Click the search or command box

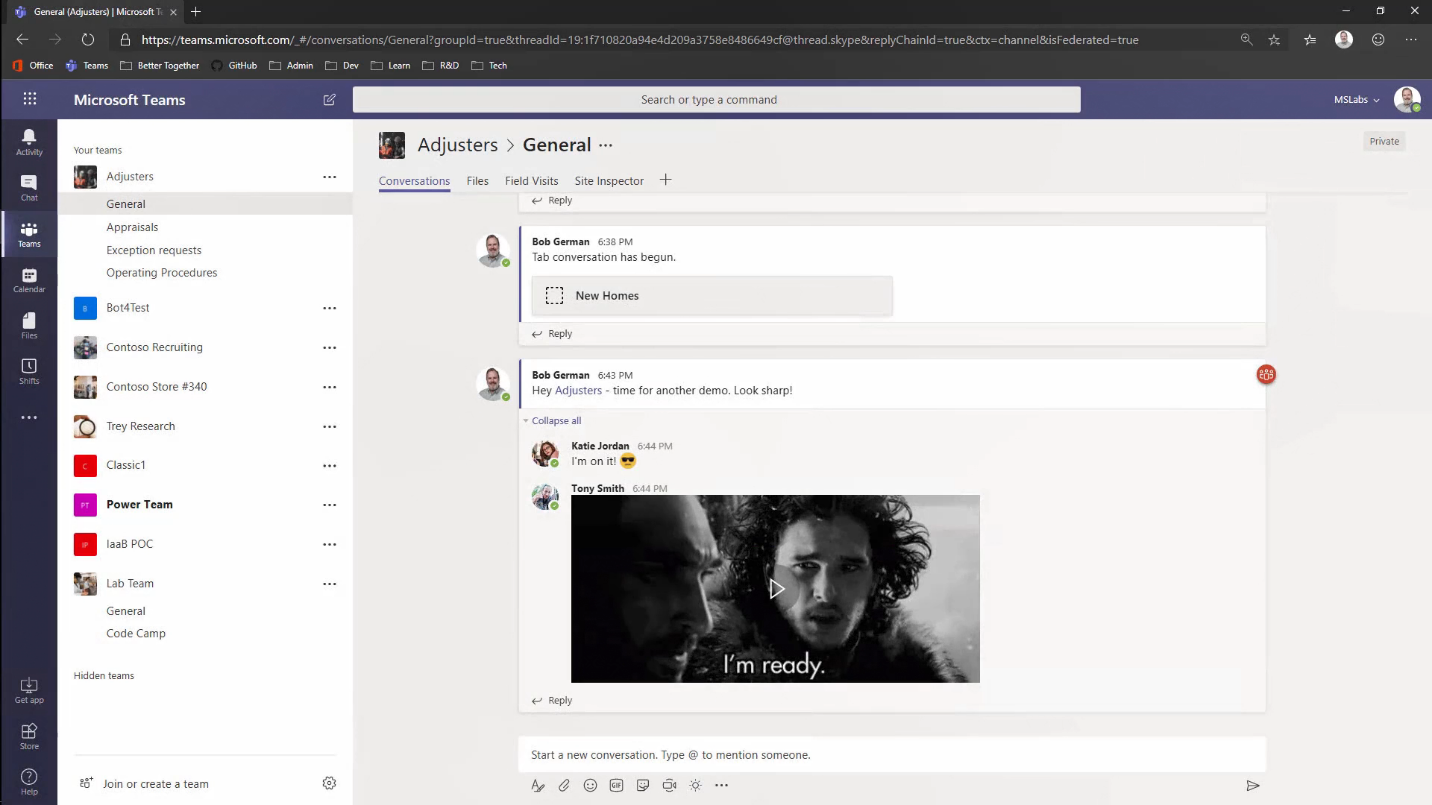pyautogui.click(x=716, y=100)
